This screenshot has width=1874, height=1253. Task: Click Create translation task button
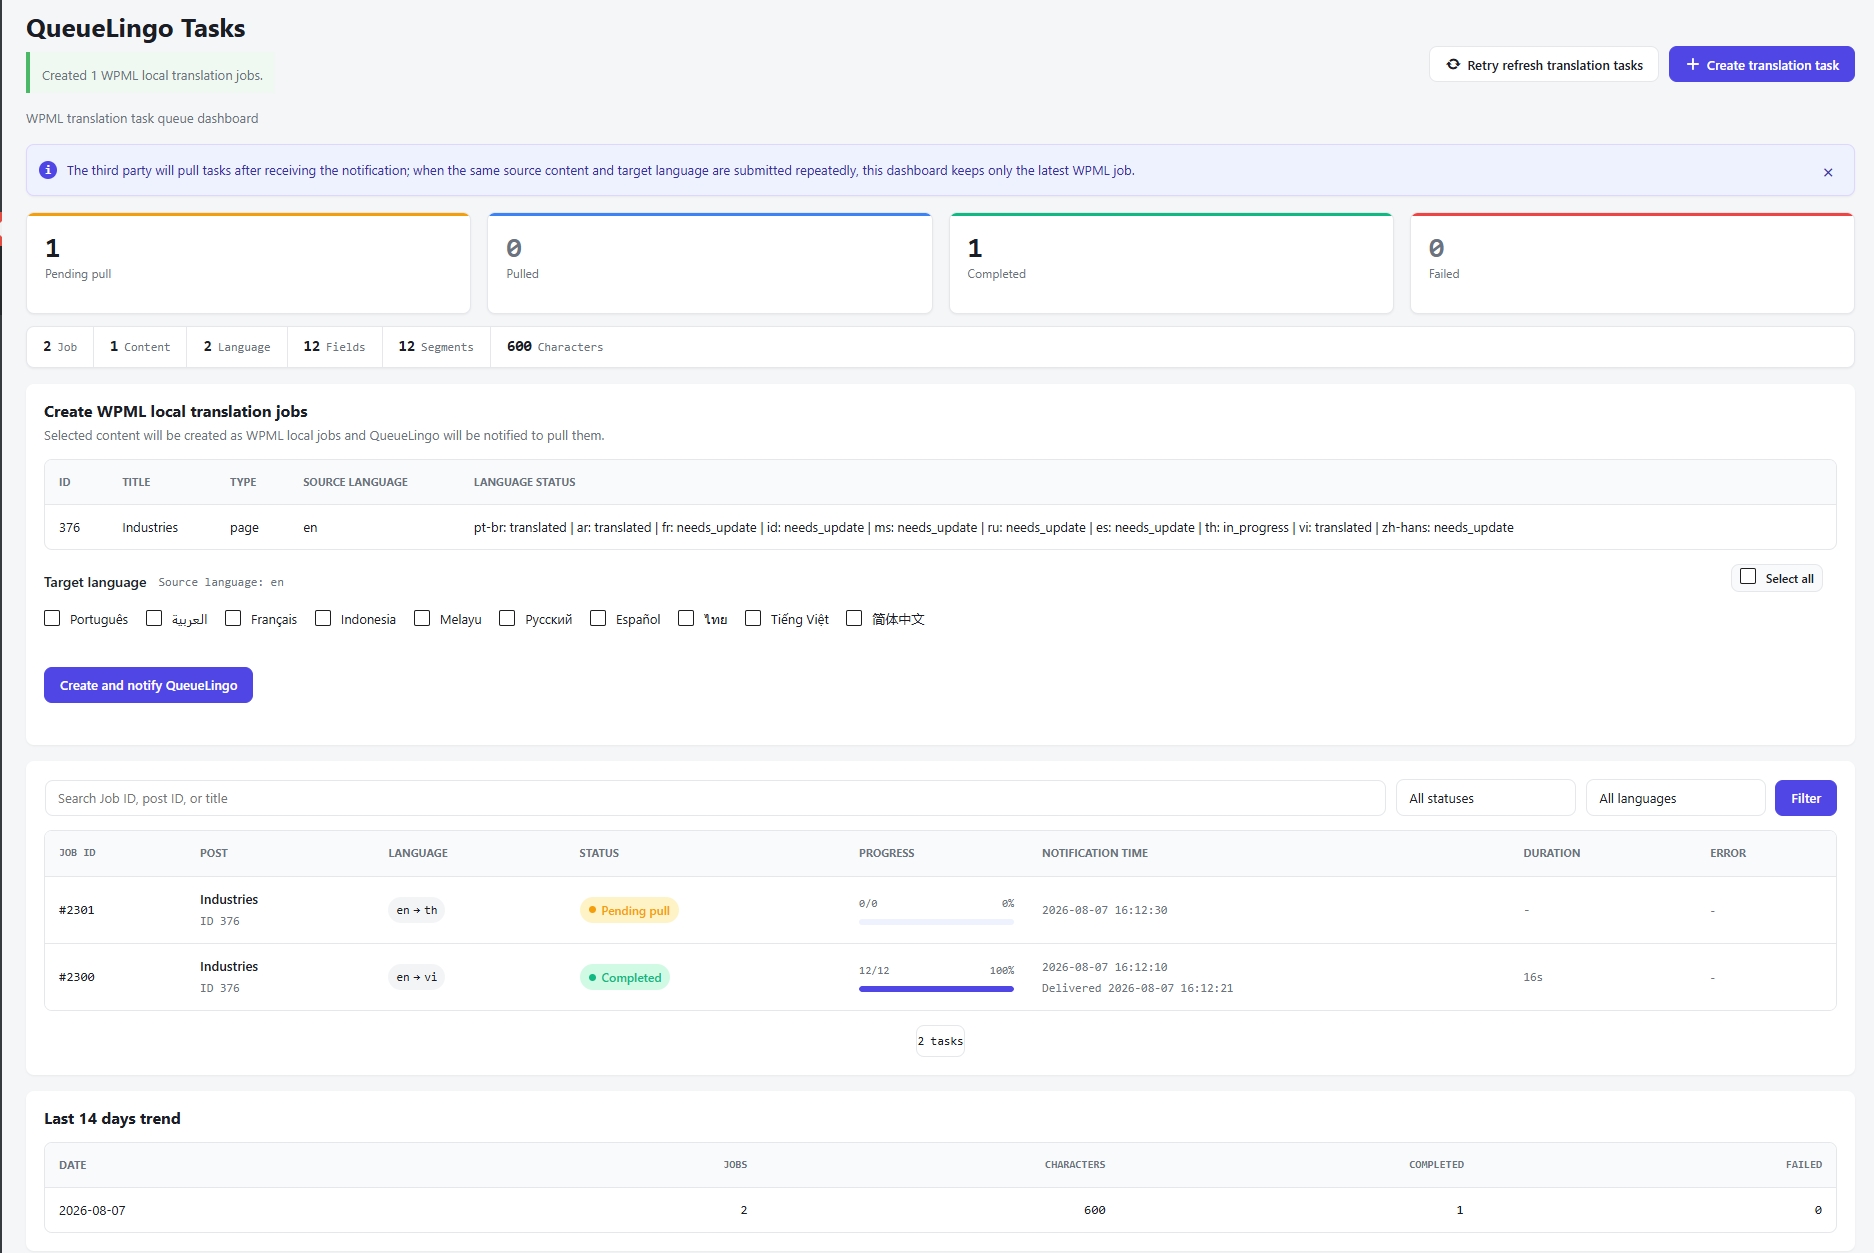pyautogui.click(x=1761, y=64)
